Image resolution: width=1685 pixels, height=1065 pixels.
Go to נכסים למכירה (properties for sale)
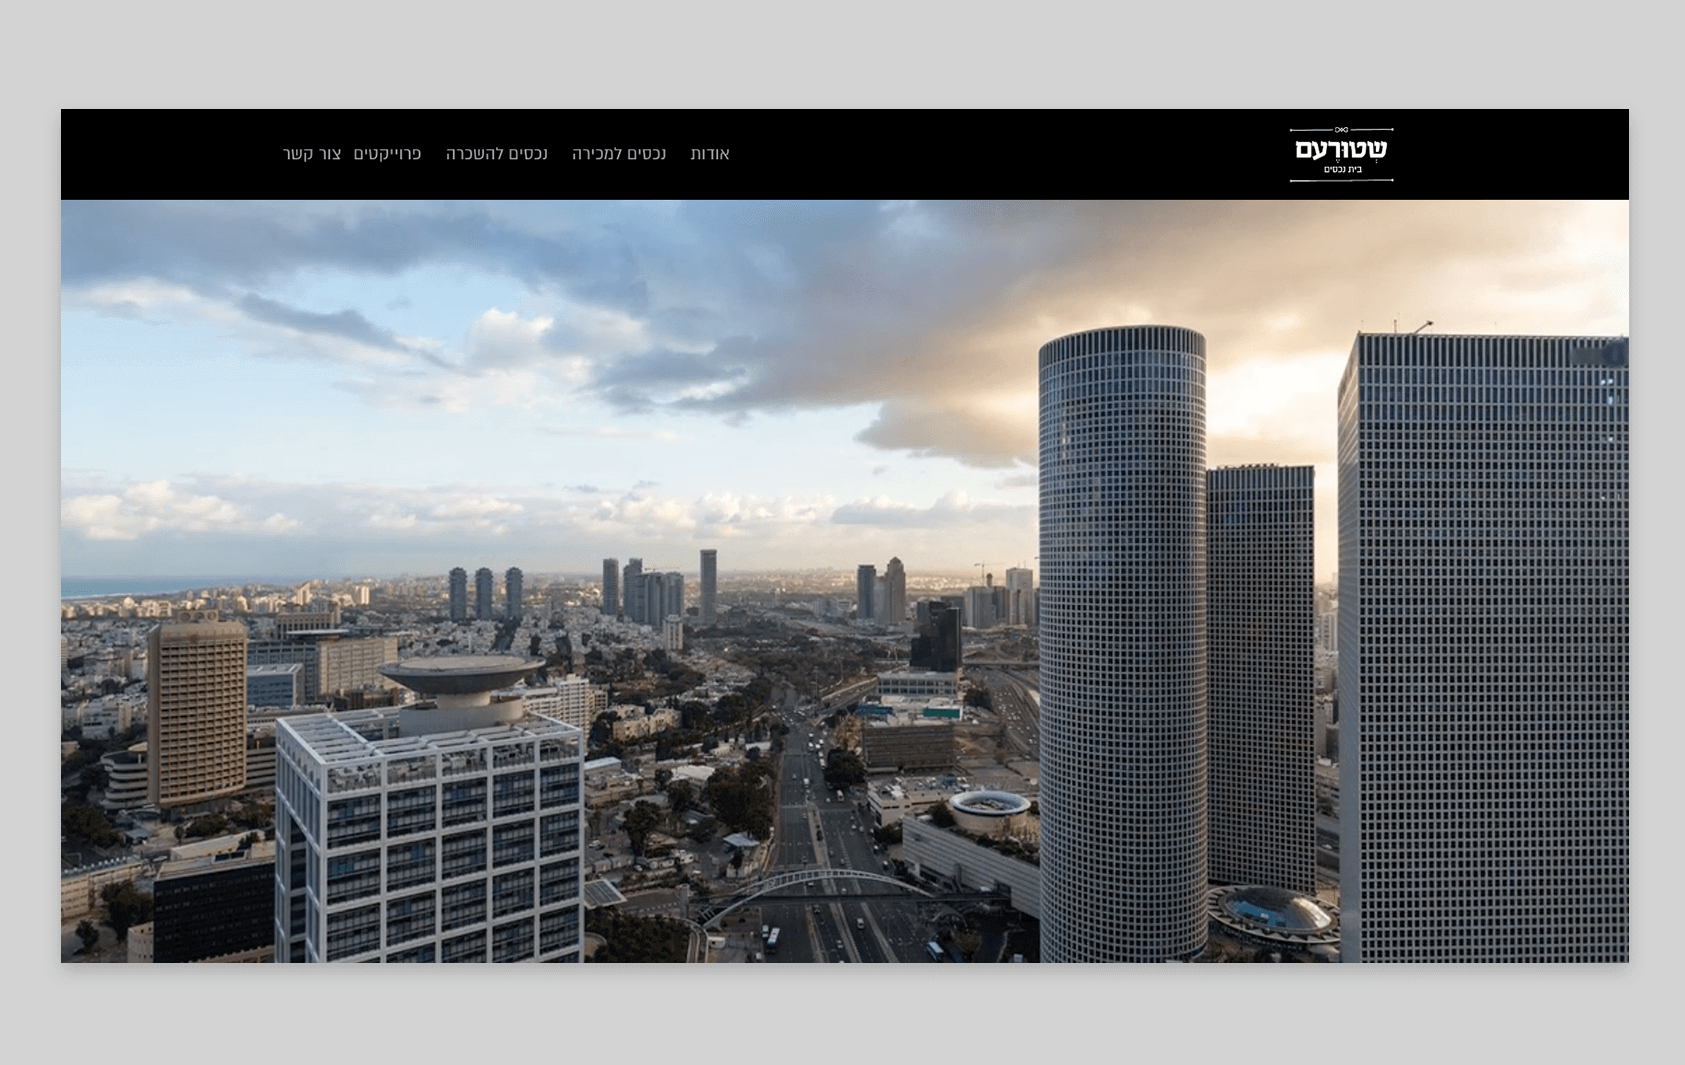tap(619, 154)
